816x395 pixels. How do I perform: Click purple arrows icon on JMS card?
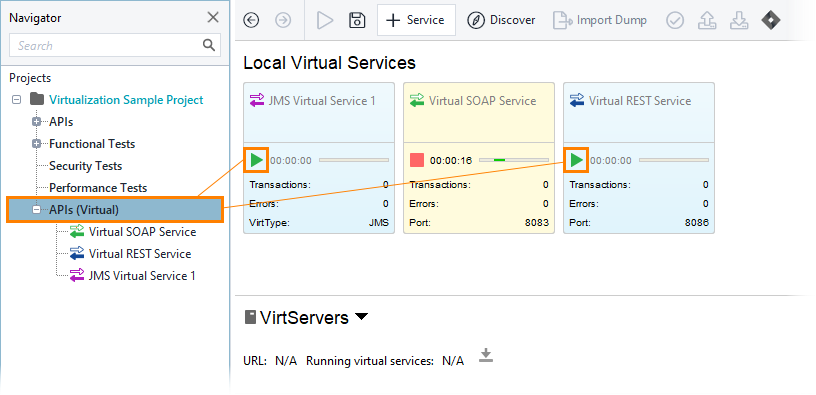click(257, 99)
